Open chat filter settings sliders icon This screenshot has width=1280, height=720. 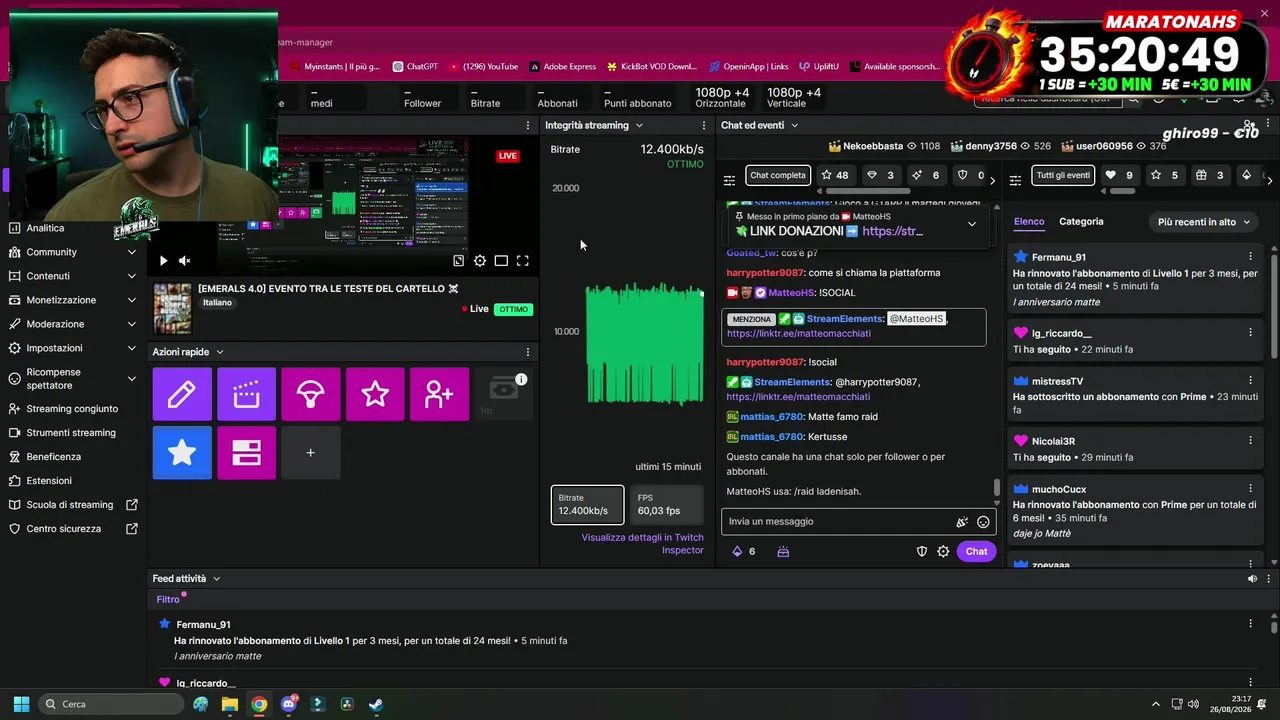(x=729, y=180)
